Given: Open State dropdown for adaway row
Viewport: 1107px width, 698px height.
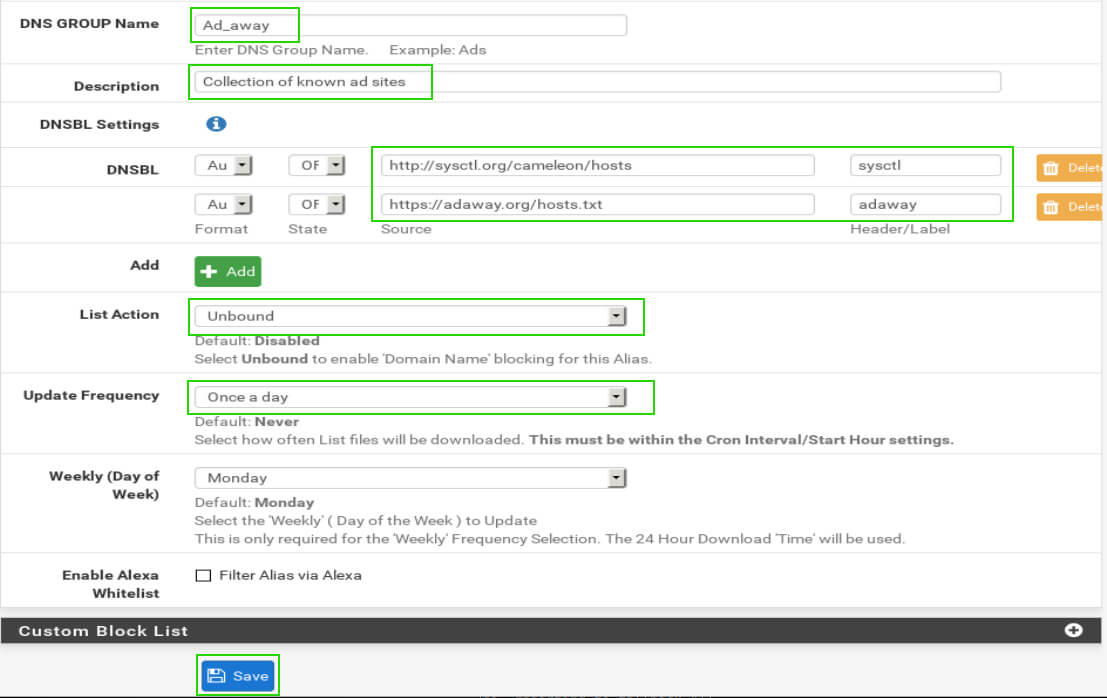Looking at the screenshot, I should tap(317, 205).
